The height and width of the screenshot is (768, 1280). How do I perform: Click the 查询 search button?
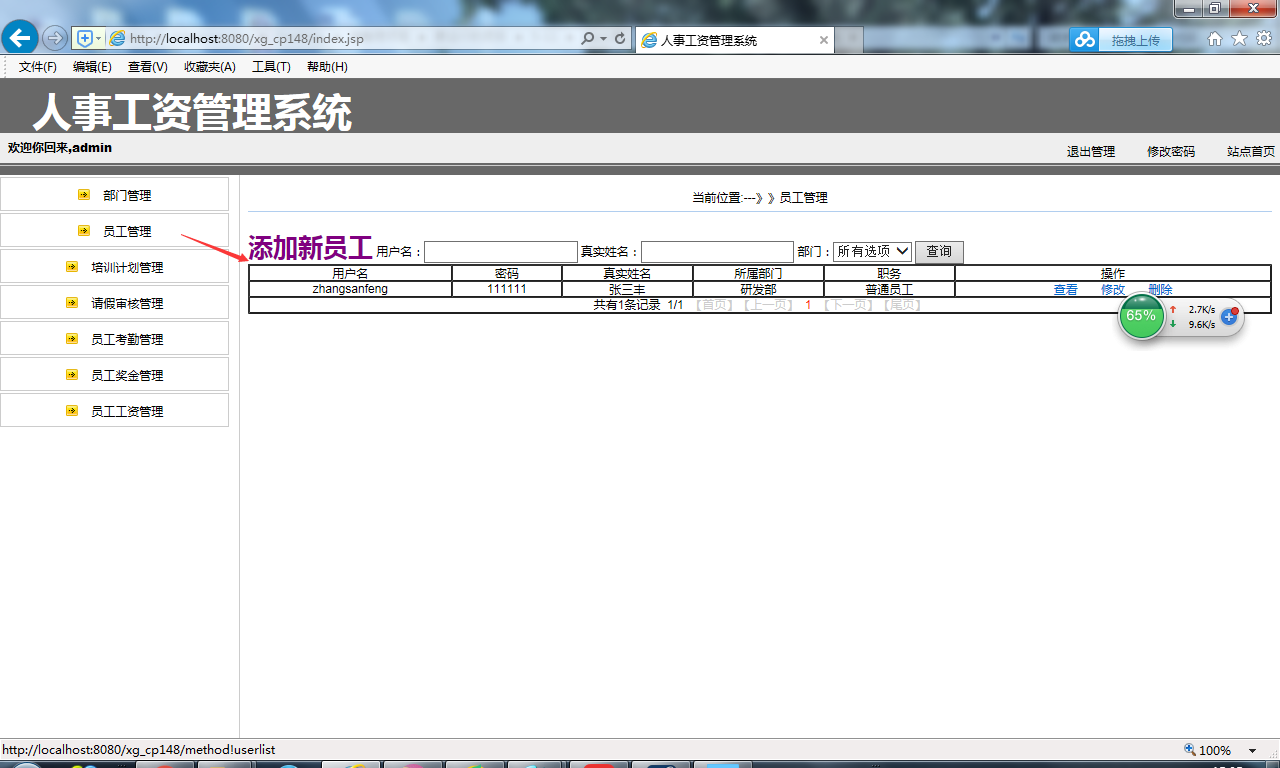939,251
